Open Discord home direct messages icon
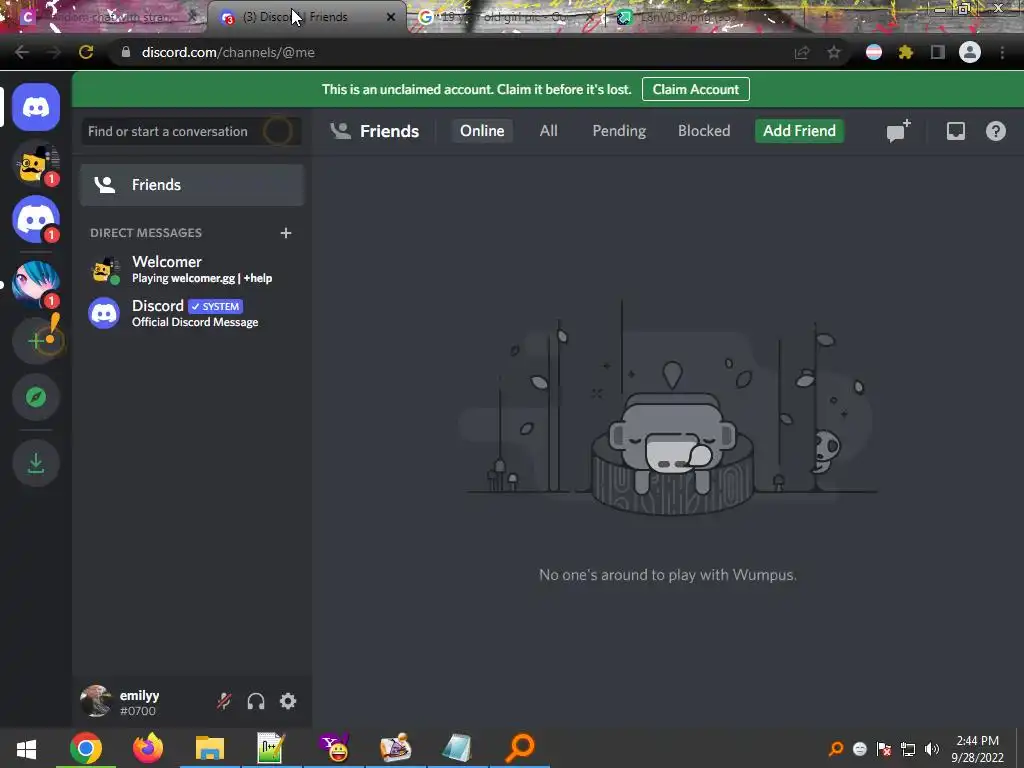 36,107
